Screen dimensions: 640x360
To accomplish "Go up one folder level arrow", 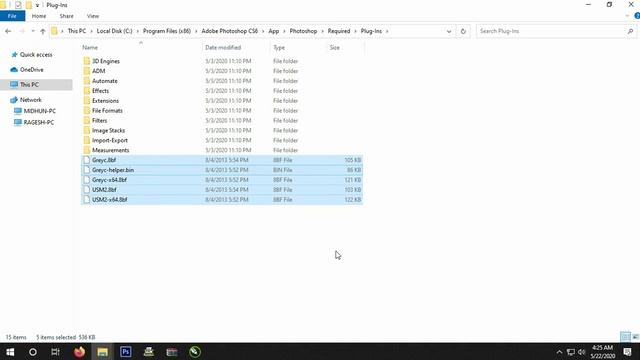I will (43, 31).
